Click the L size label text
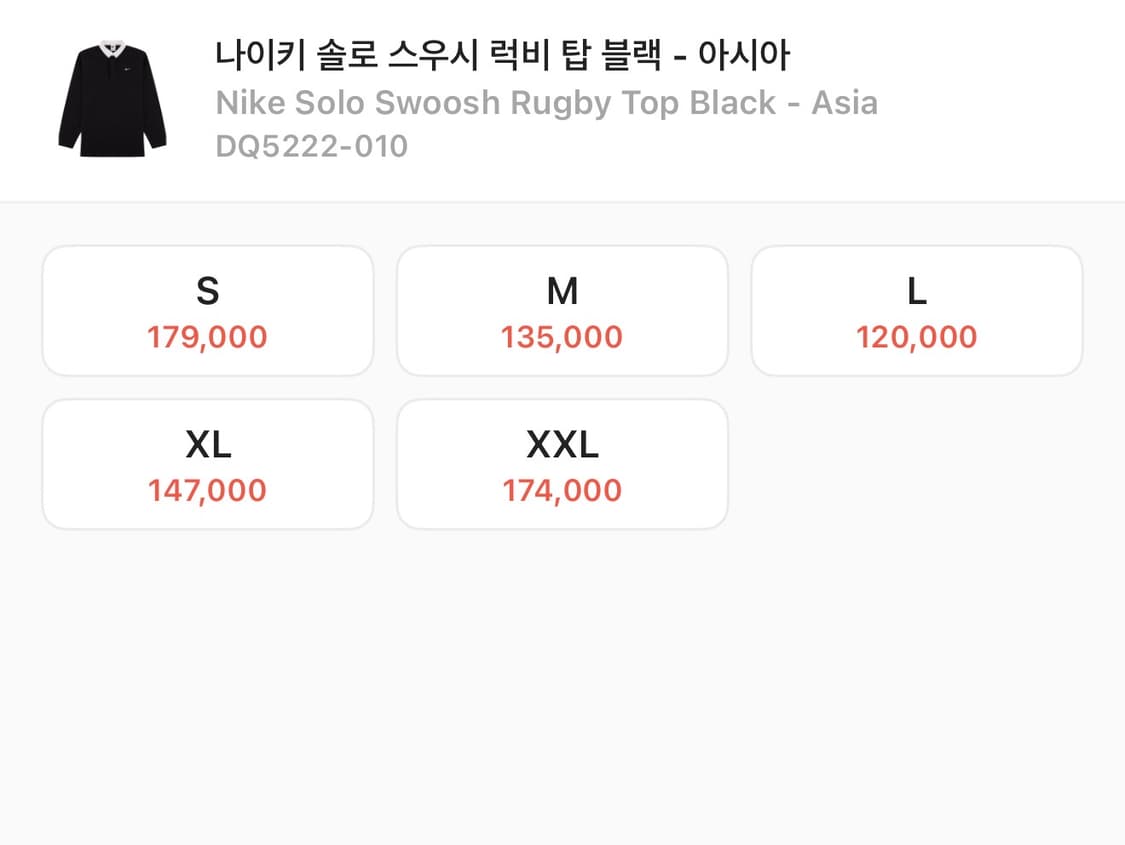This screenshot has width=1125, height=845. click(x=916, y=291)
